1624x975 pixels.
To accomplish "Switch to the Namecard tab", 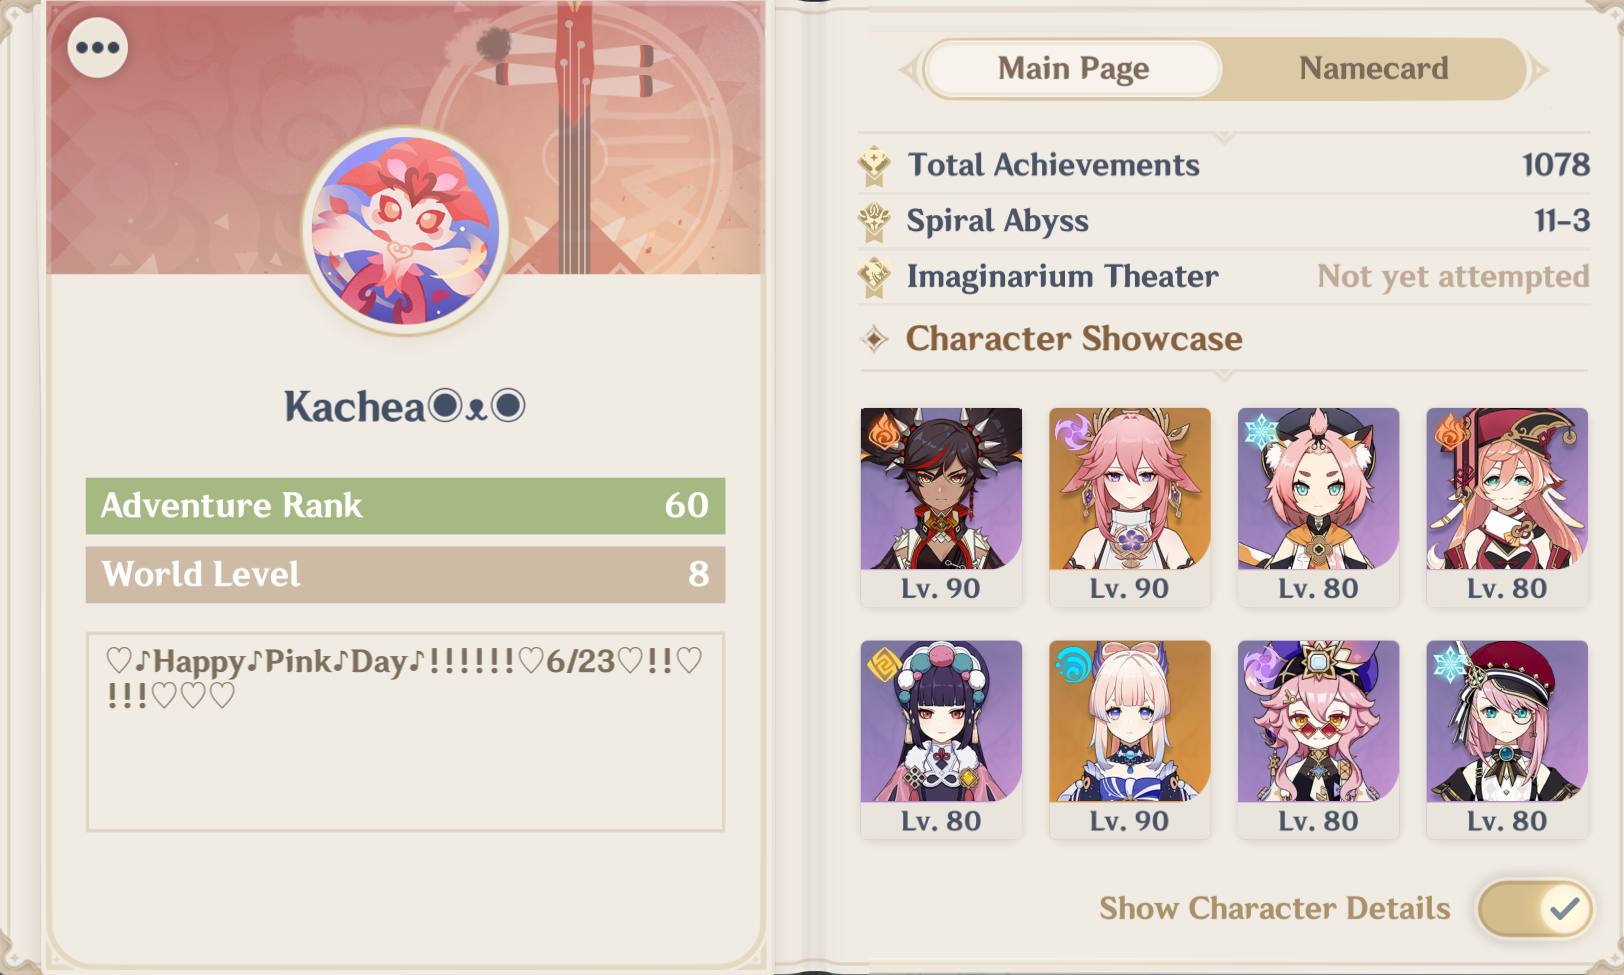I will (x=1373, y=68).
